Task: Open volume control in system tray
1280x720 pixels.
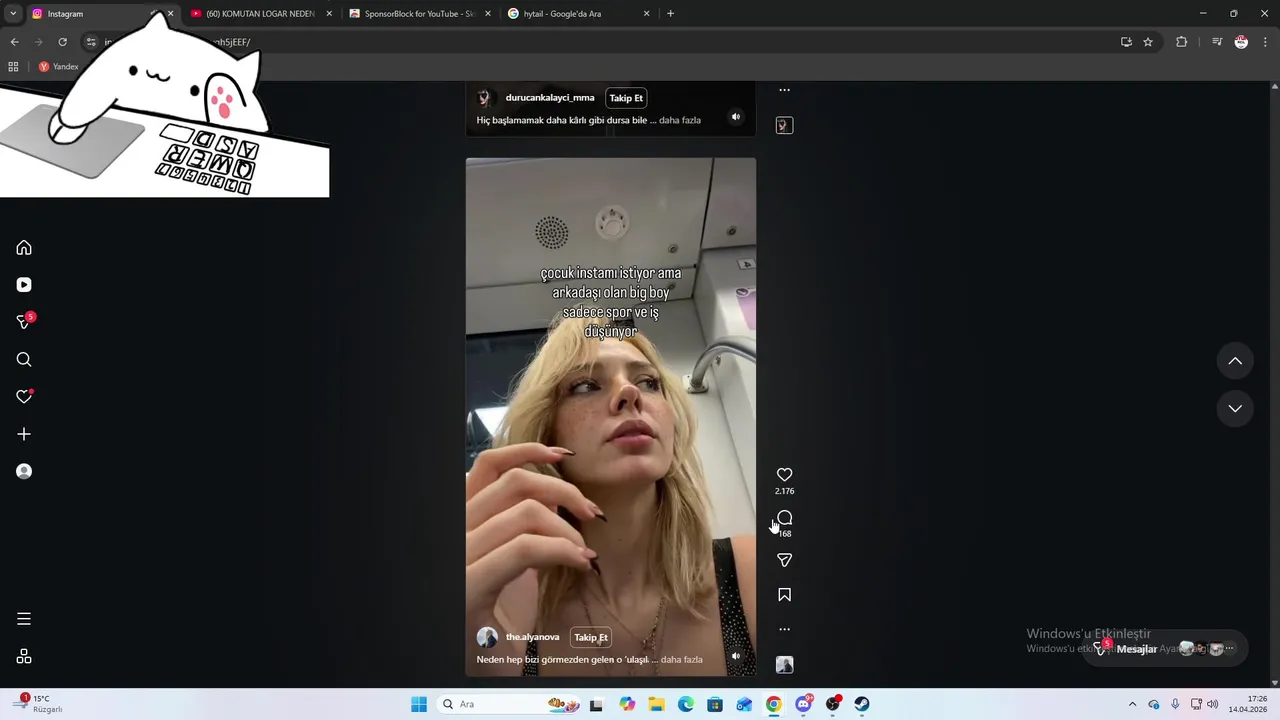Action: point(1213,704)
